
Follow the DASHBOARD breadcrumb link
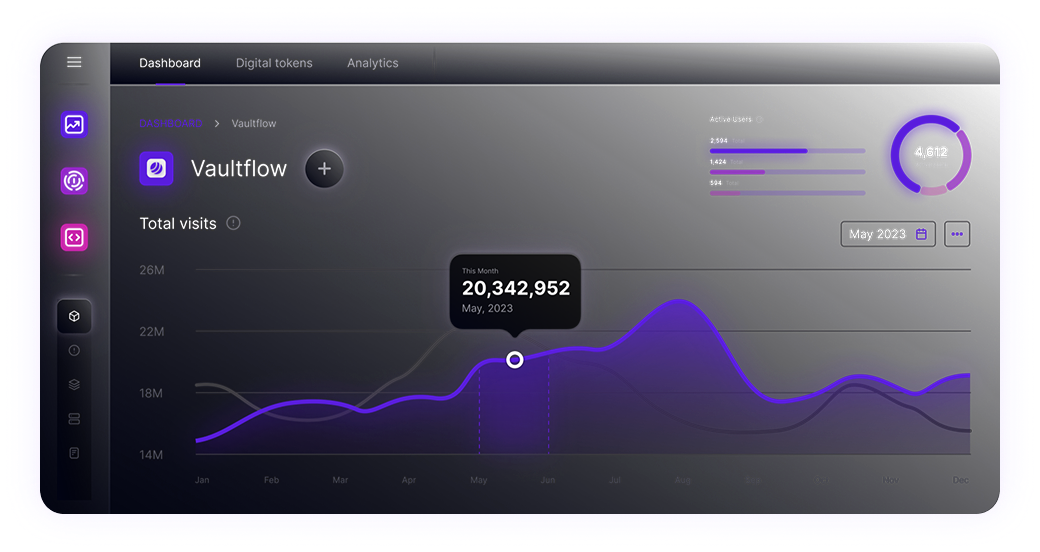170,124
